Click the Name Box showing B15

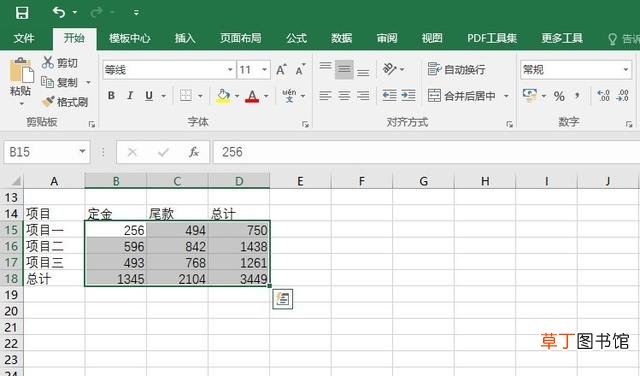(47, 152)
